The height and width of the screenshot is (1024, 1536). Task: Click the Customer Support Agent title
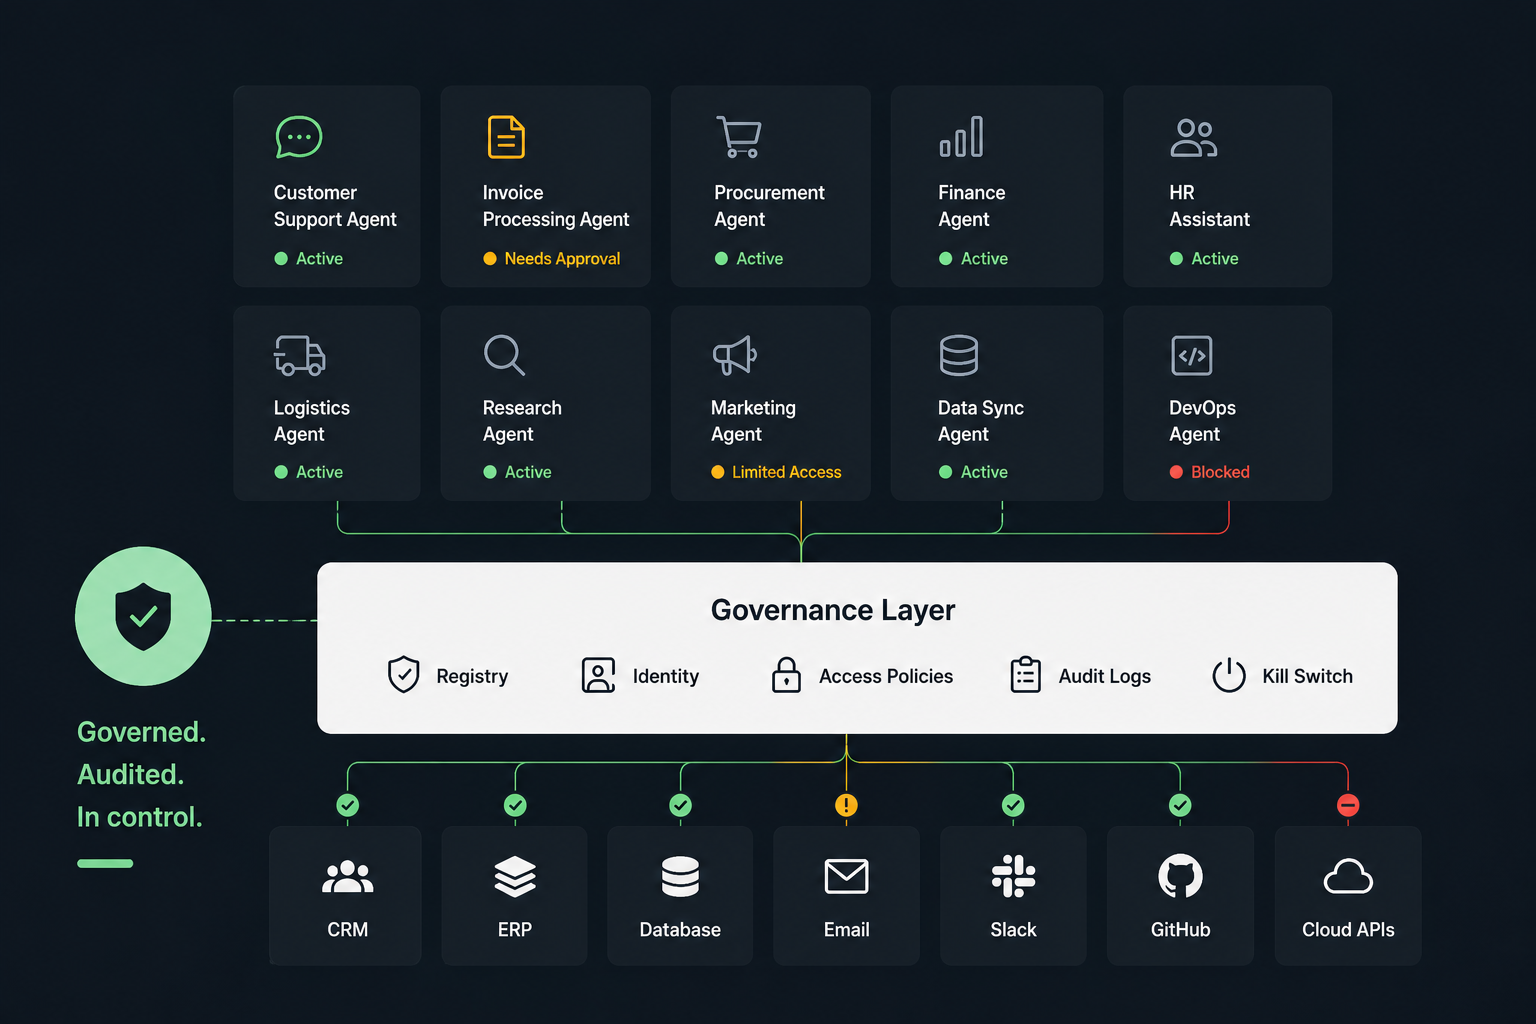(335, 206)
